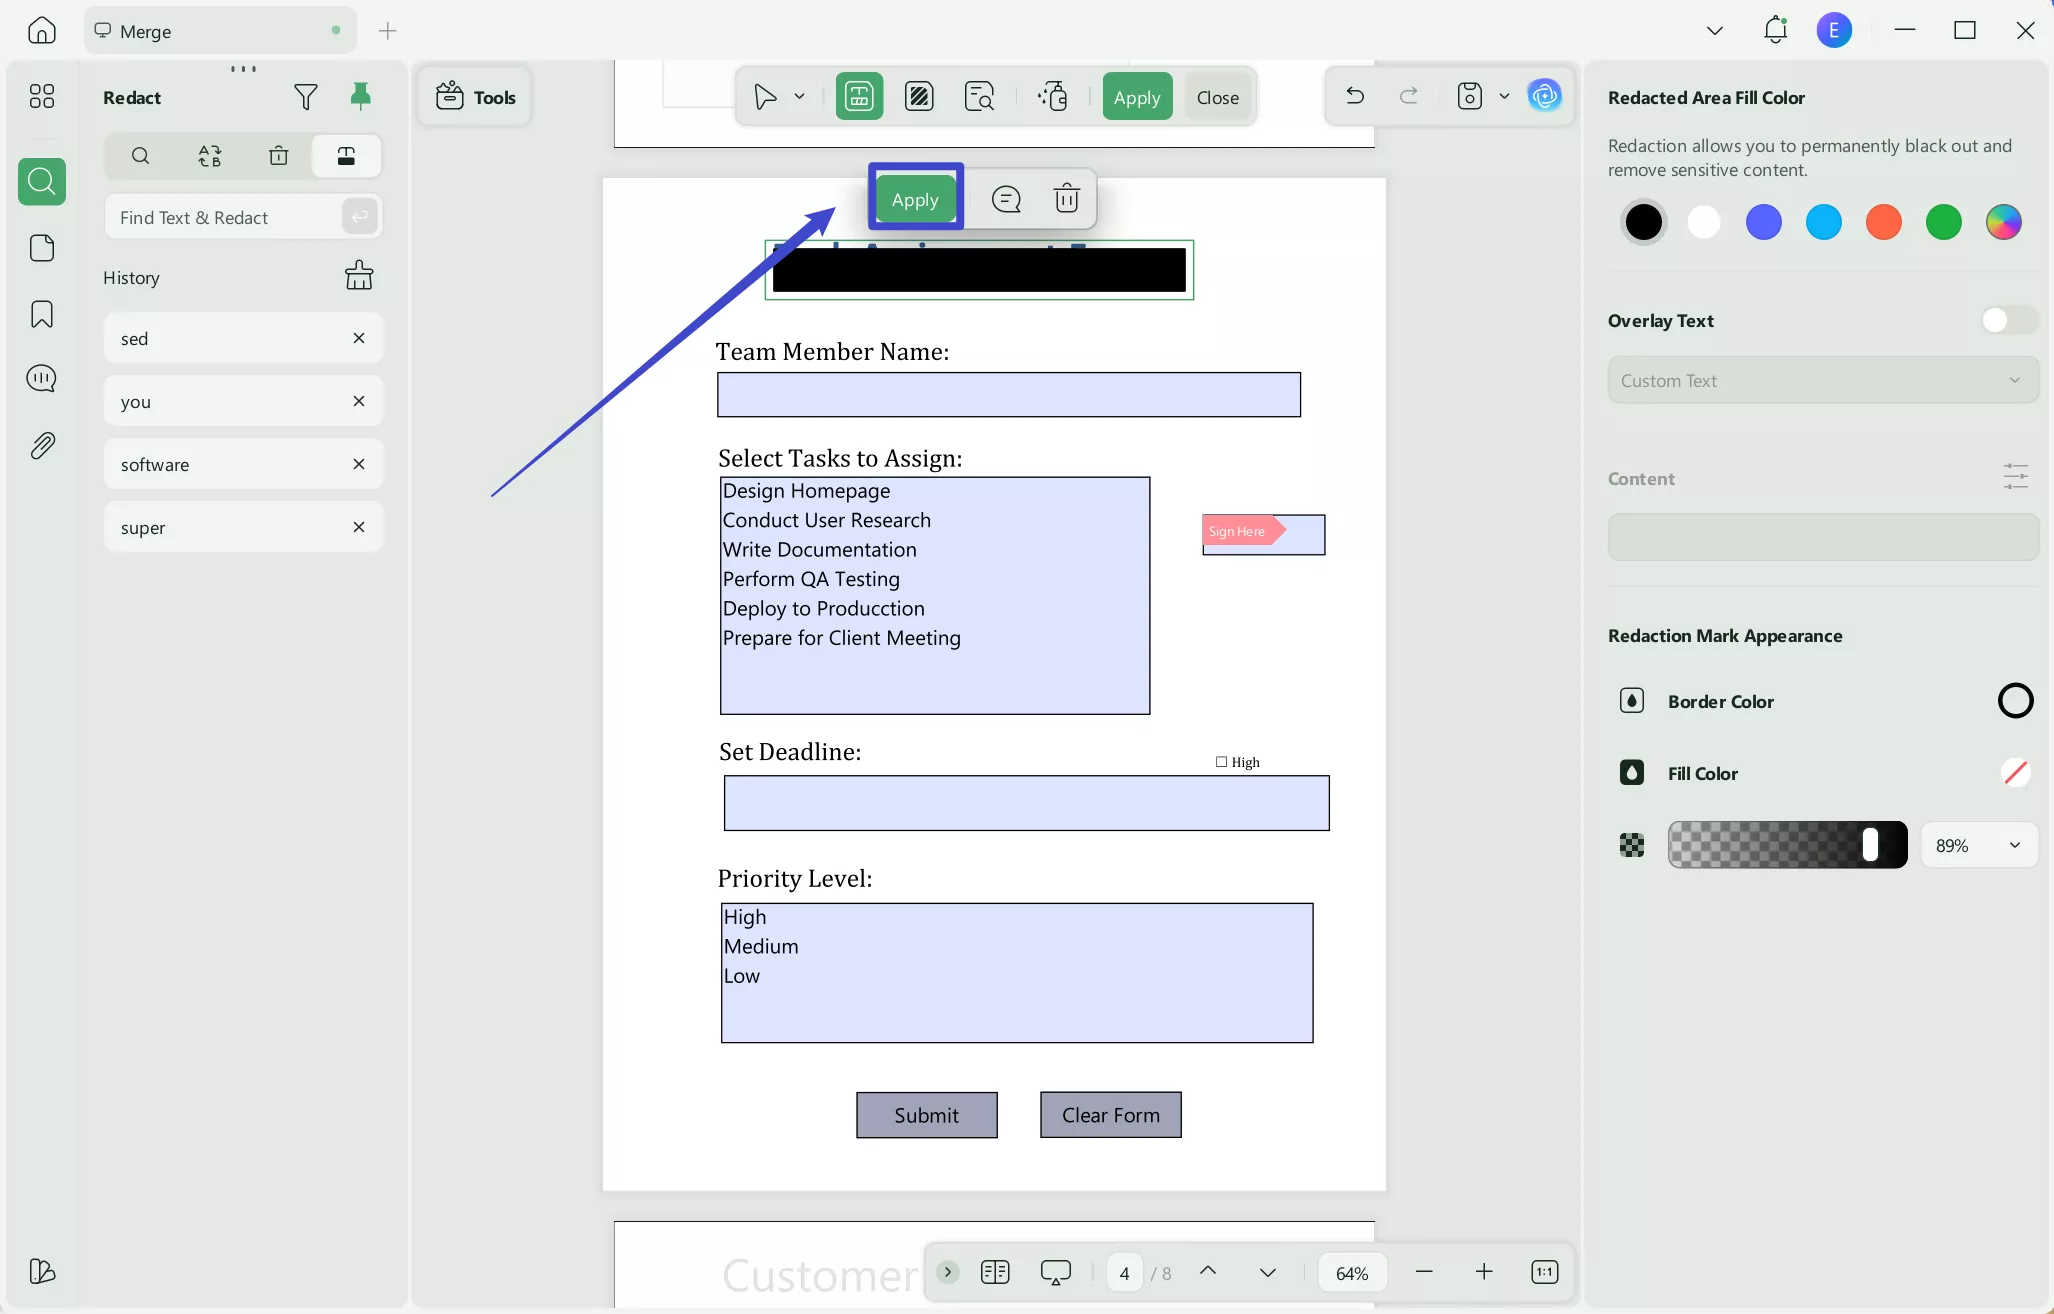2054x1314 pixels.
Task: Click the Border Color circle
Action: pyautogui.click(x=2015, y=701)
